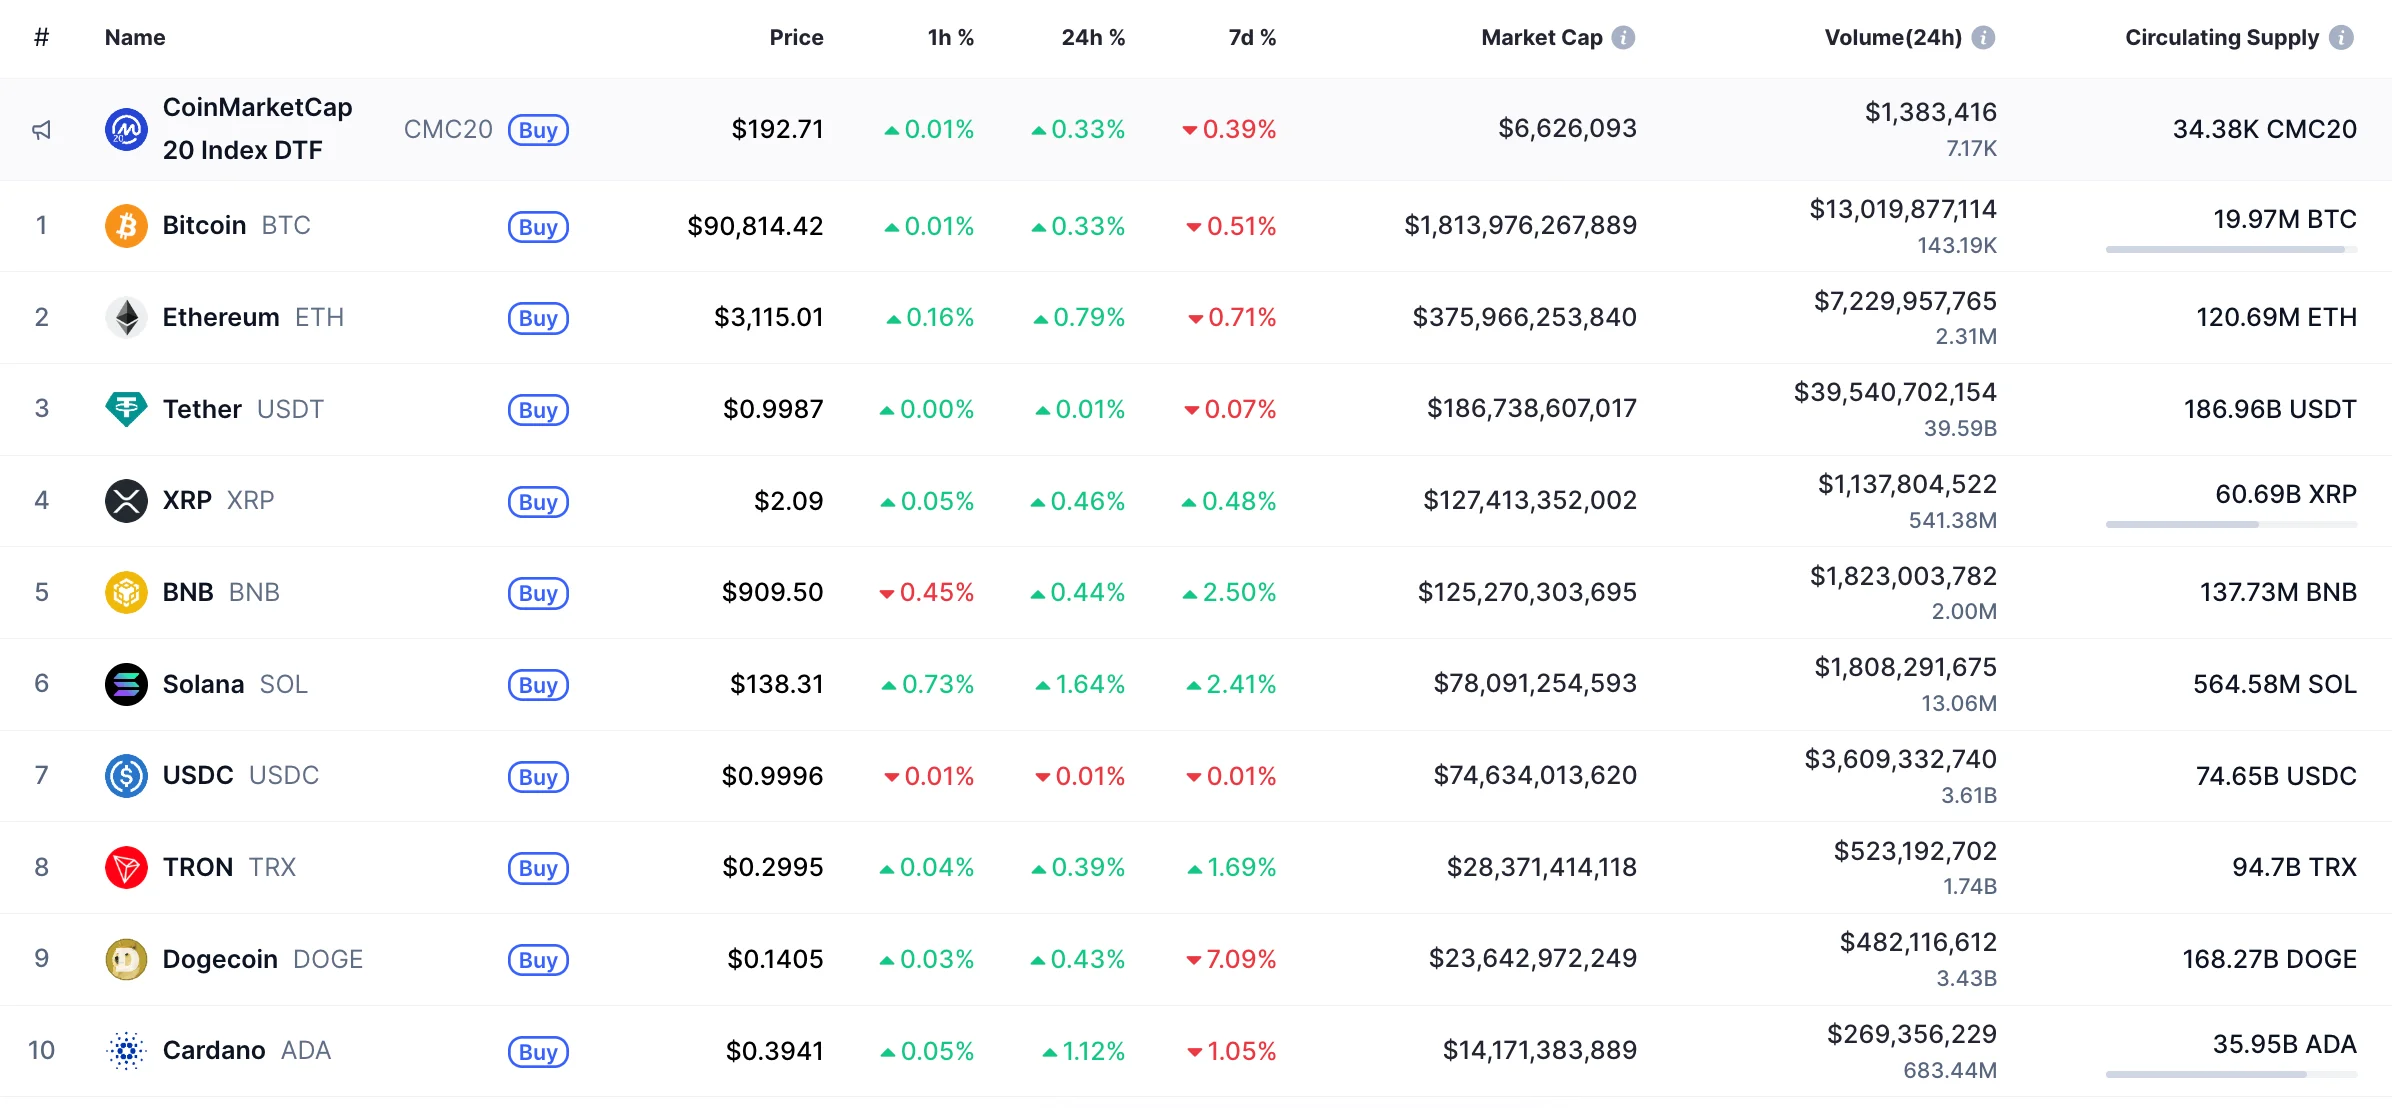This screenshot has width=2392, height=1108.
Task: Click the Circulating Supply info icon
Action: 2341,38
